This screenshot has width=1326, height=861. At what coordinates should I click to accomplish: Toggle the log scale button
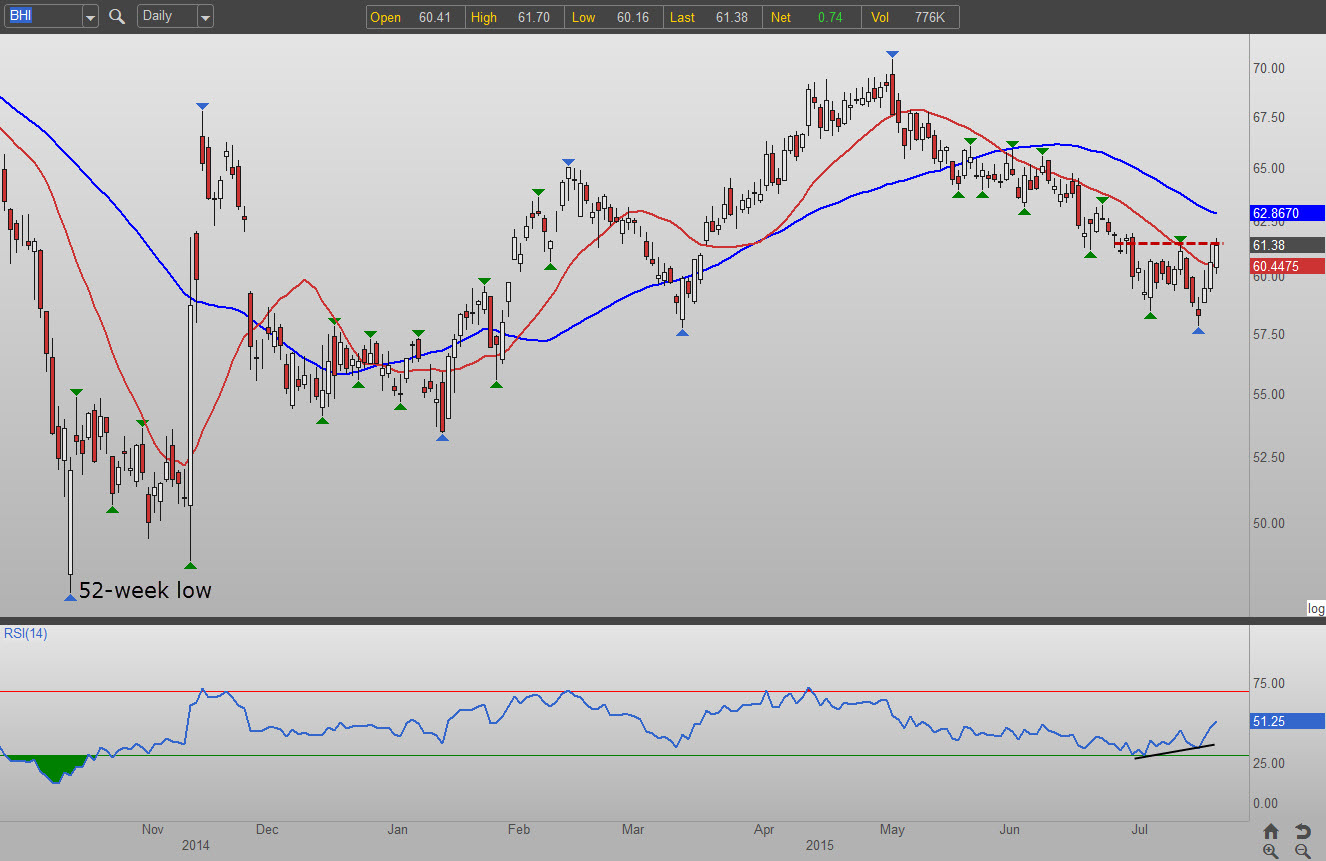1316,608
